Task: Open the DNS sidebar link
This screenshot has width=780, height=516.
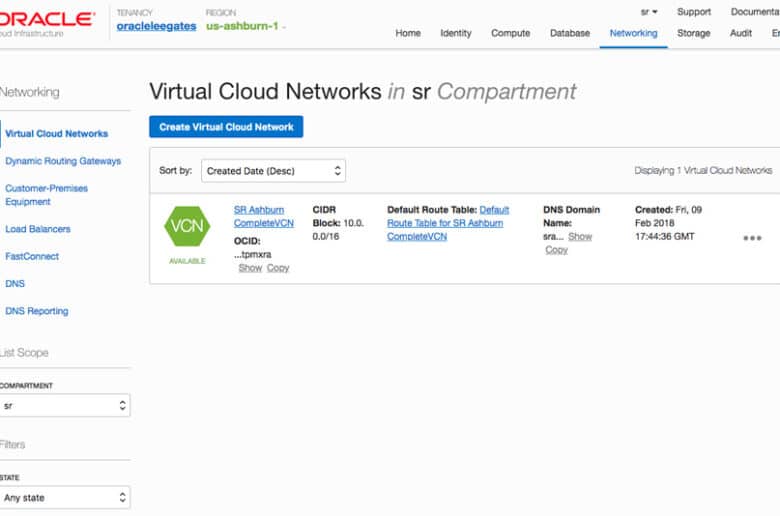Action: (x=15, y=284)
